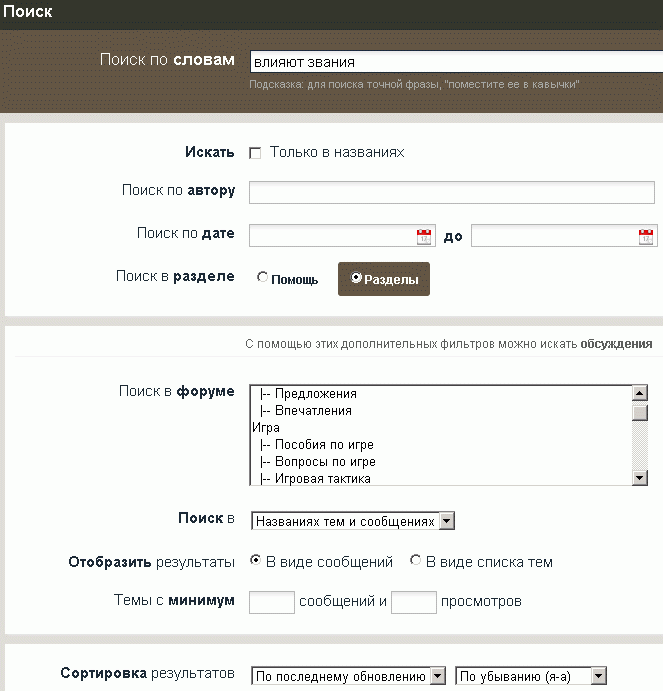Click the forum list scroll up arrow
The height and width of the screenshot is (691, 663).
[x=640, y=393]
